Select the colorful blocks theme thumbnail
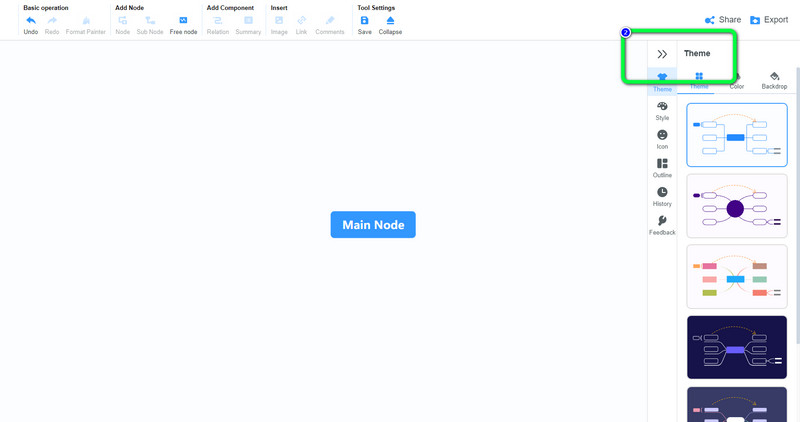This screenshot has height=422, width=800. click(737, 277)
